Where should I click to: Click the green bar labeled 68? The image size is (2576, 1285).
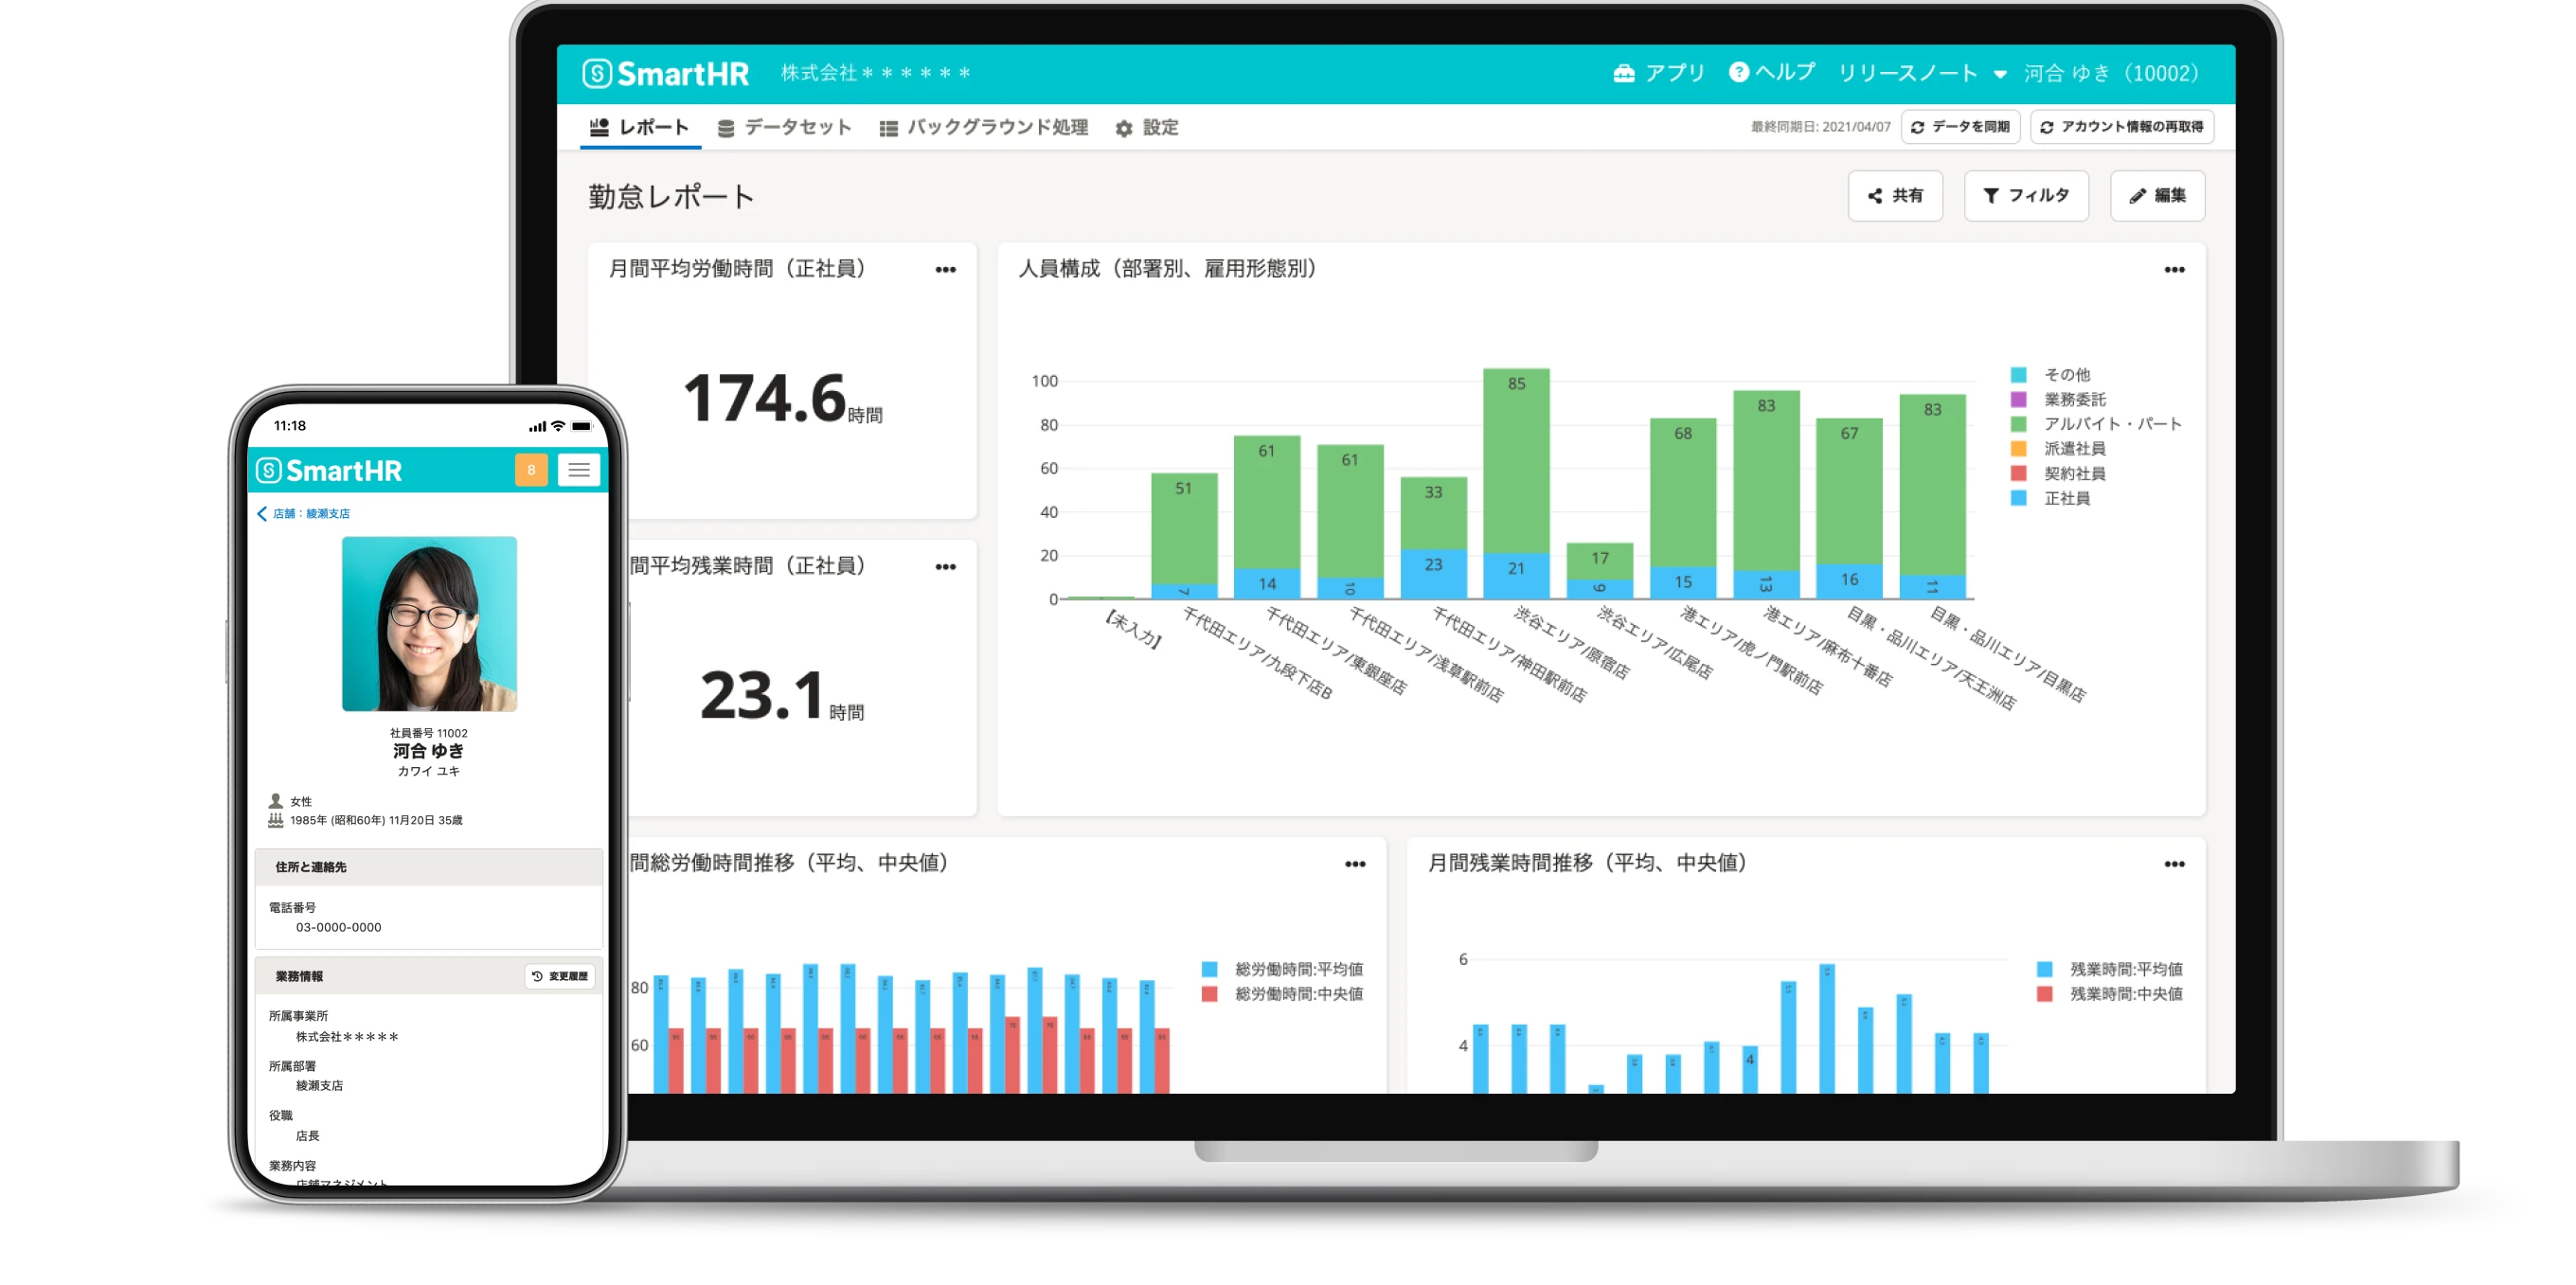pyautogui.click(x=1683, y=492)
